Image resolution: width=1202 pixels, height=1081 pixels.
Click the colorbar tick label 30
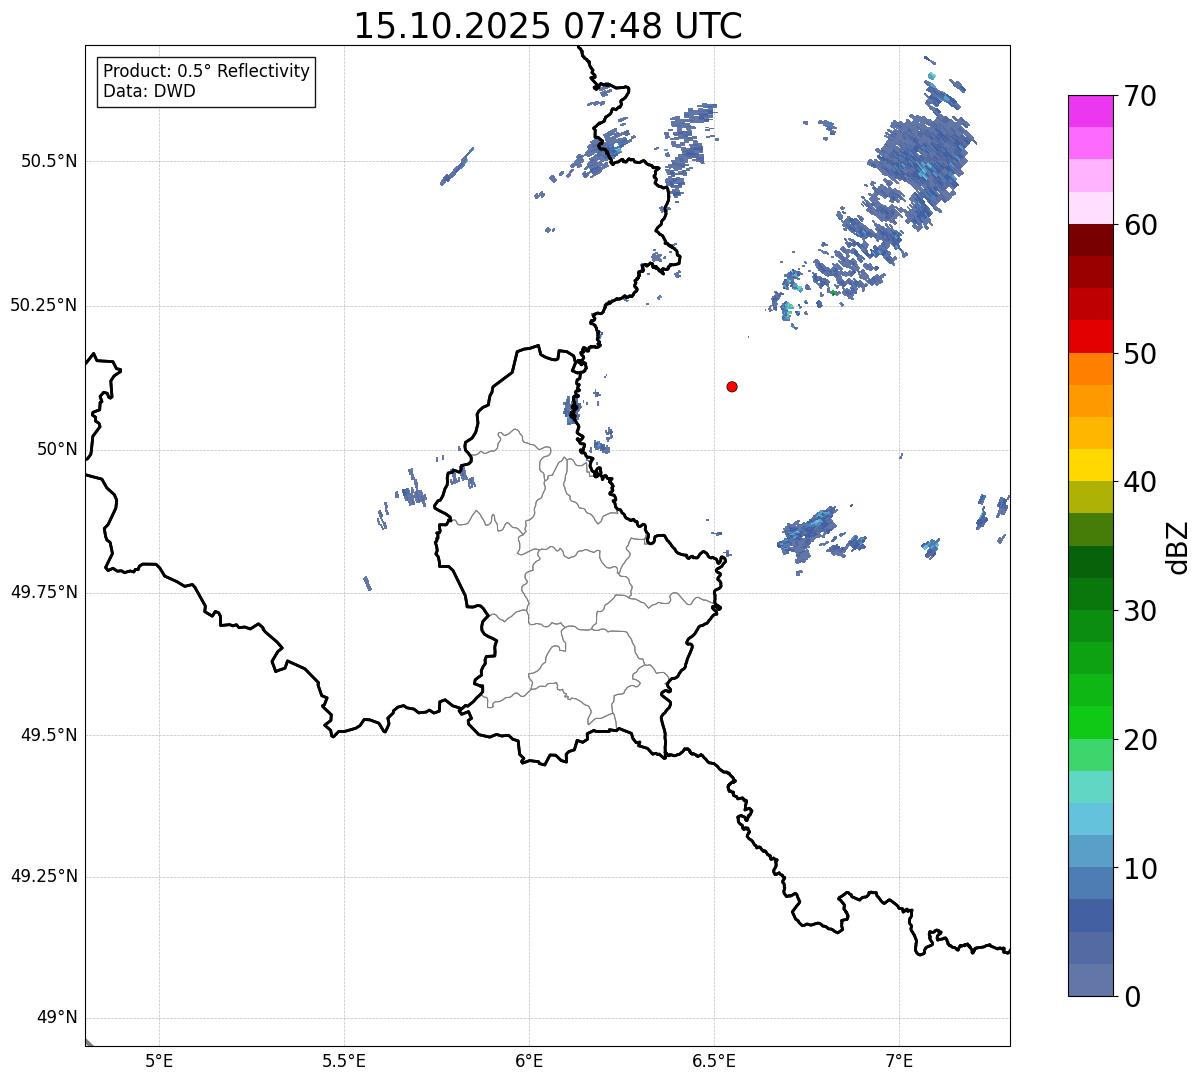coord(1140,611)
